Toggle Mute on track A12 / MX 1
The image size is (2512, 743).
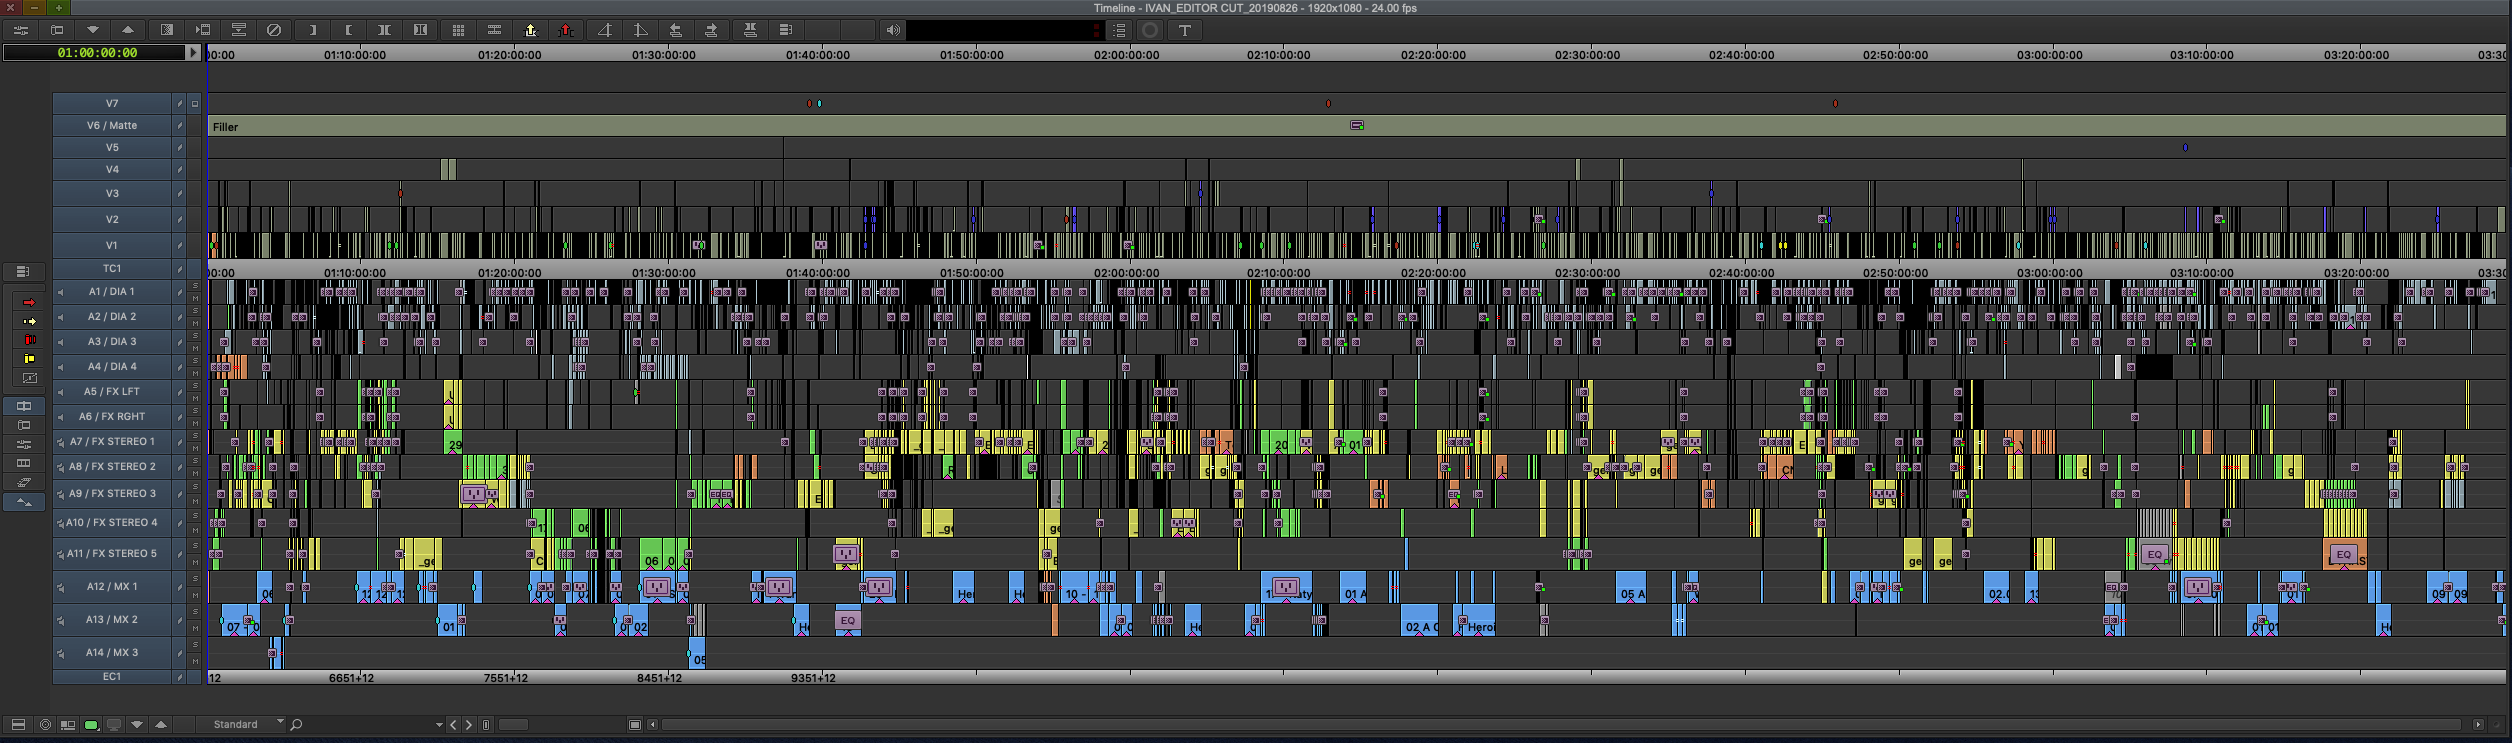(x=195, y=594)
